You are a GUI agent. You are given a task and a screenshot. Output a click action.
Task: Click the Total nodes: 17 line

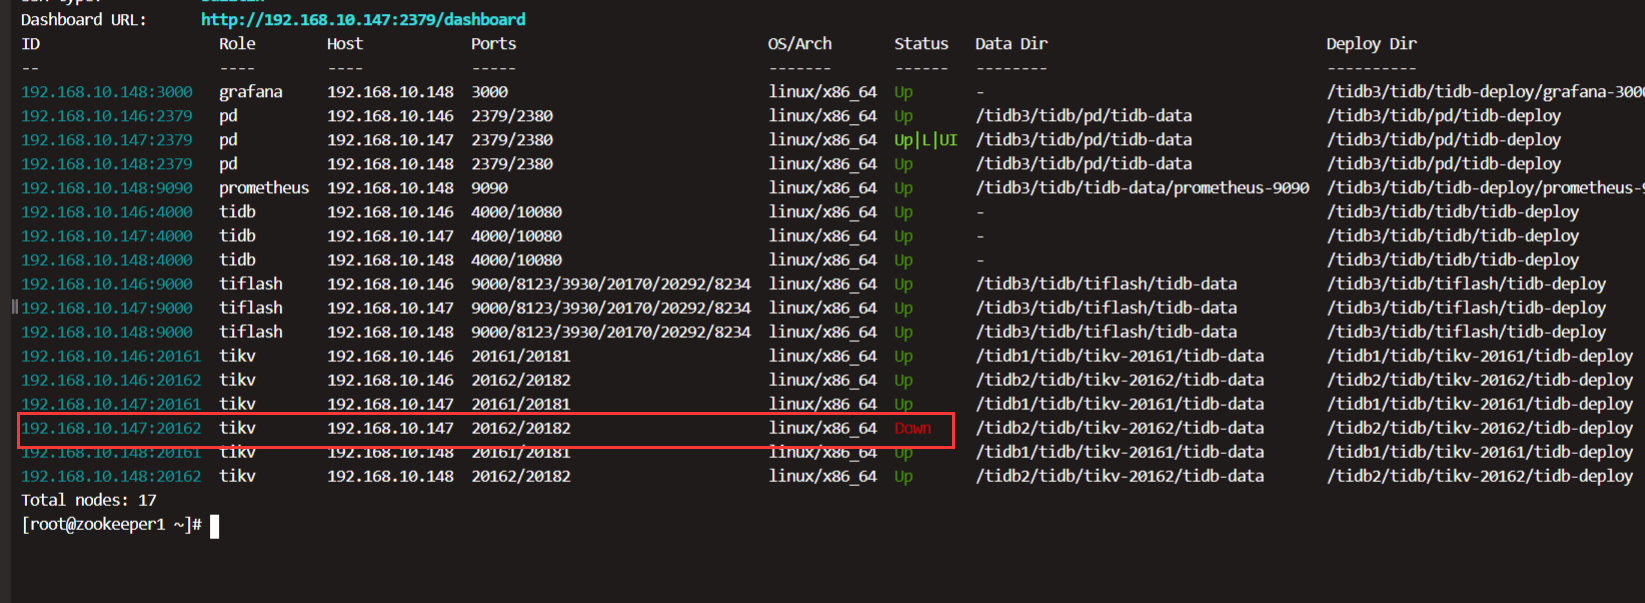[89, 500]
